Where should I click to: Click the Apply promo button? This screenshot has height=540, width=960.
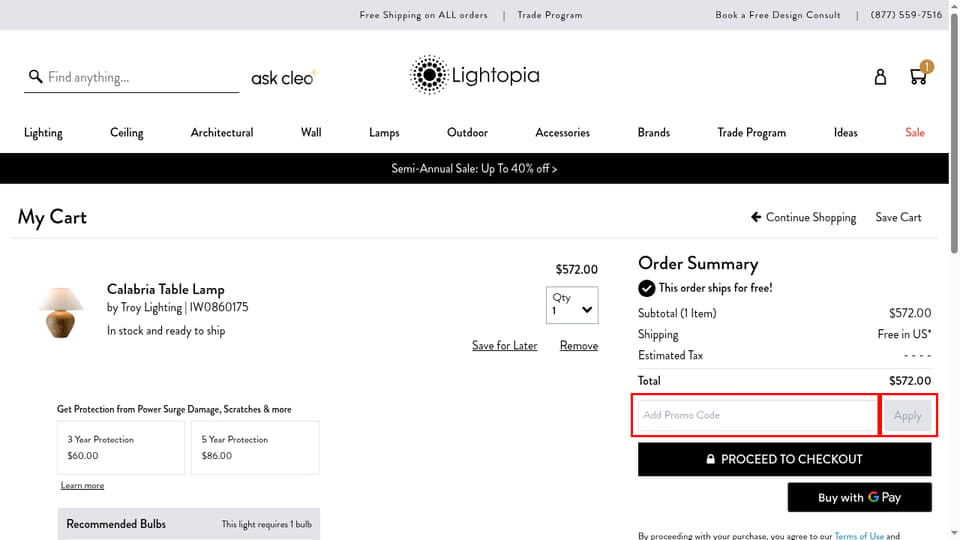click(907, 416)
